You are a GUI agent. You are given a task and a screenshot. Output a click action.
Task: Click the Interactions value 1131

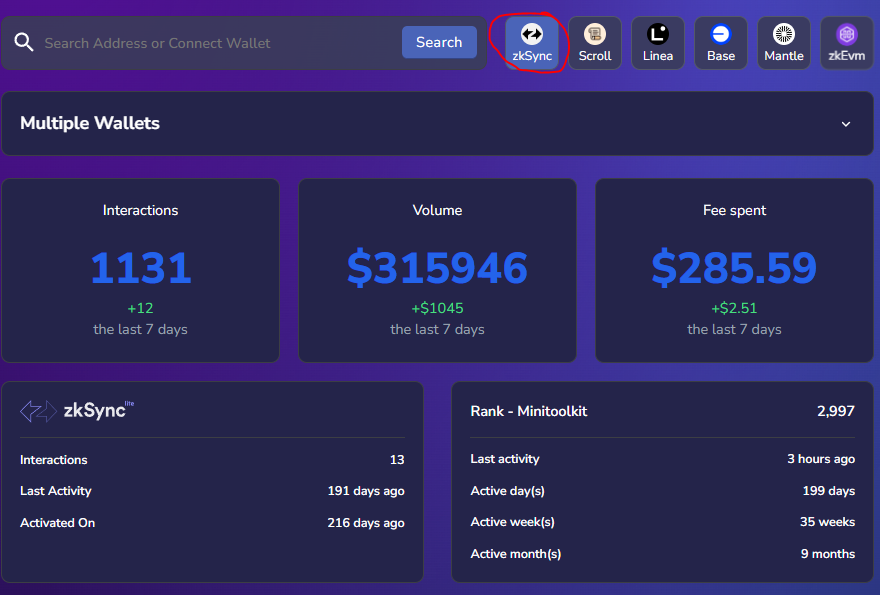coord(140,268)
